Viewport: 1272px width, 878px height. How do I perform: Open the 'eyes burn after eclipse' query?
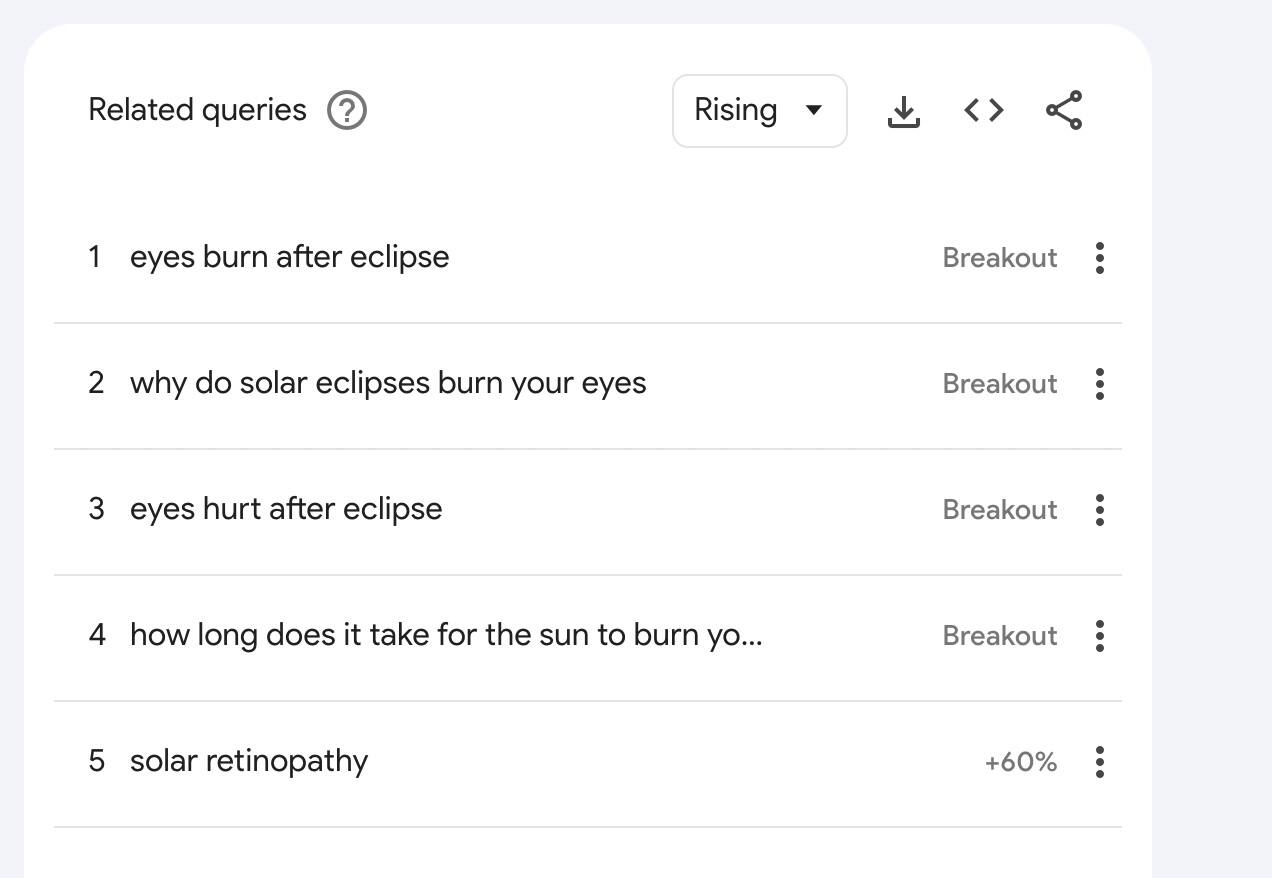pyautogui.click(x=289, y=257)
